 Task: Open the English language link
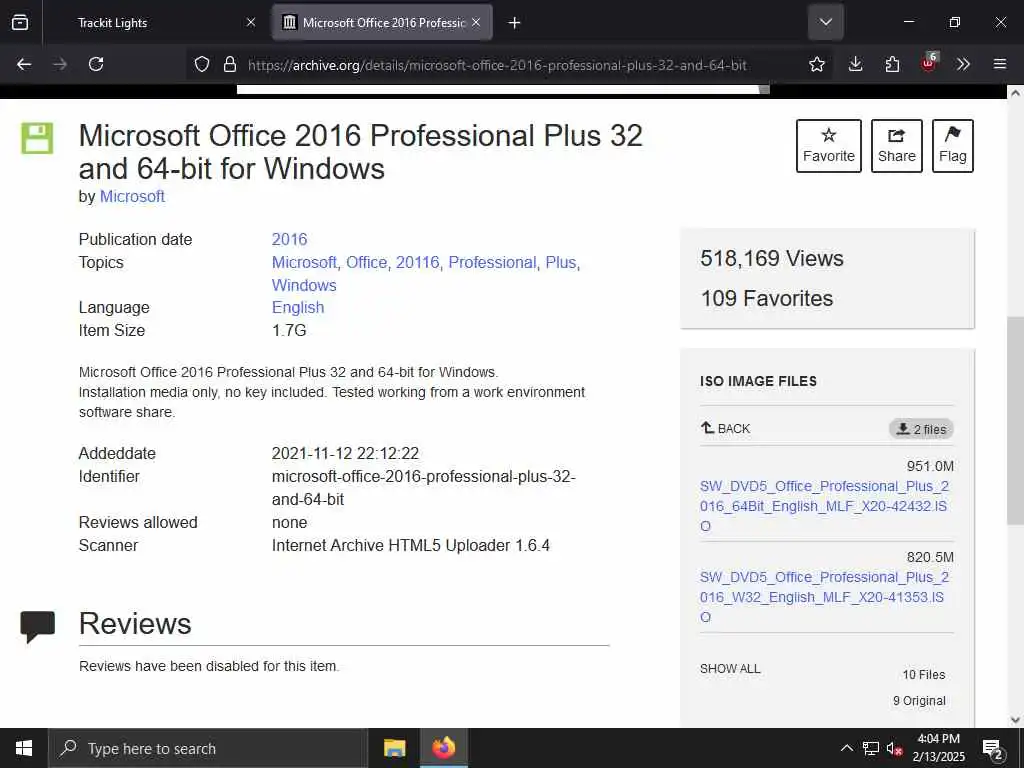pos(298,308)
